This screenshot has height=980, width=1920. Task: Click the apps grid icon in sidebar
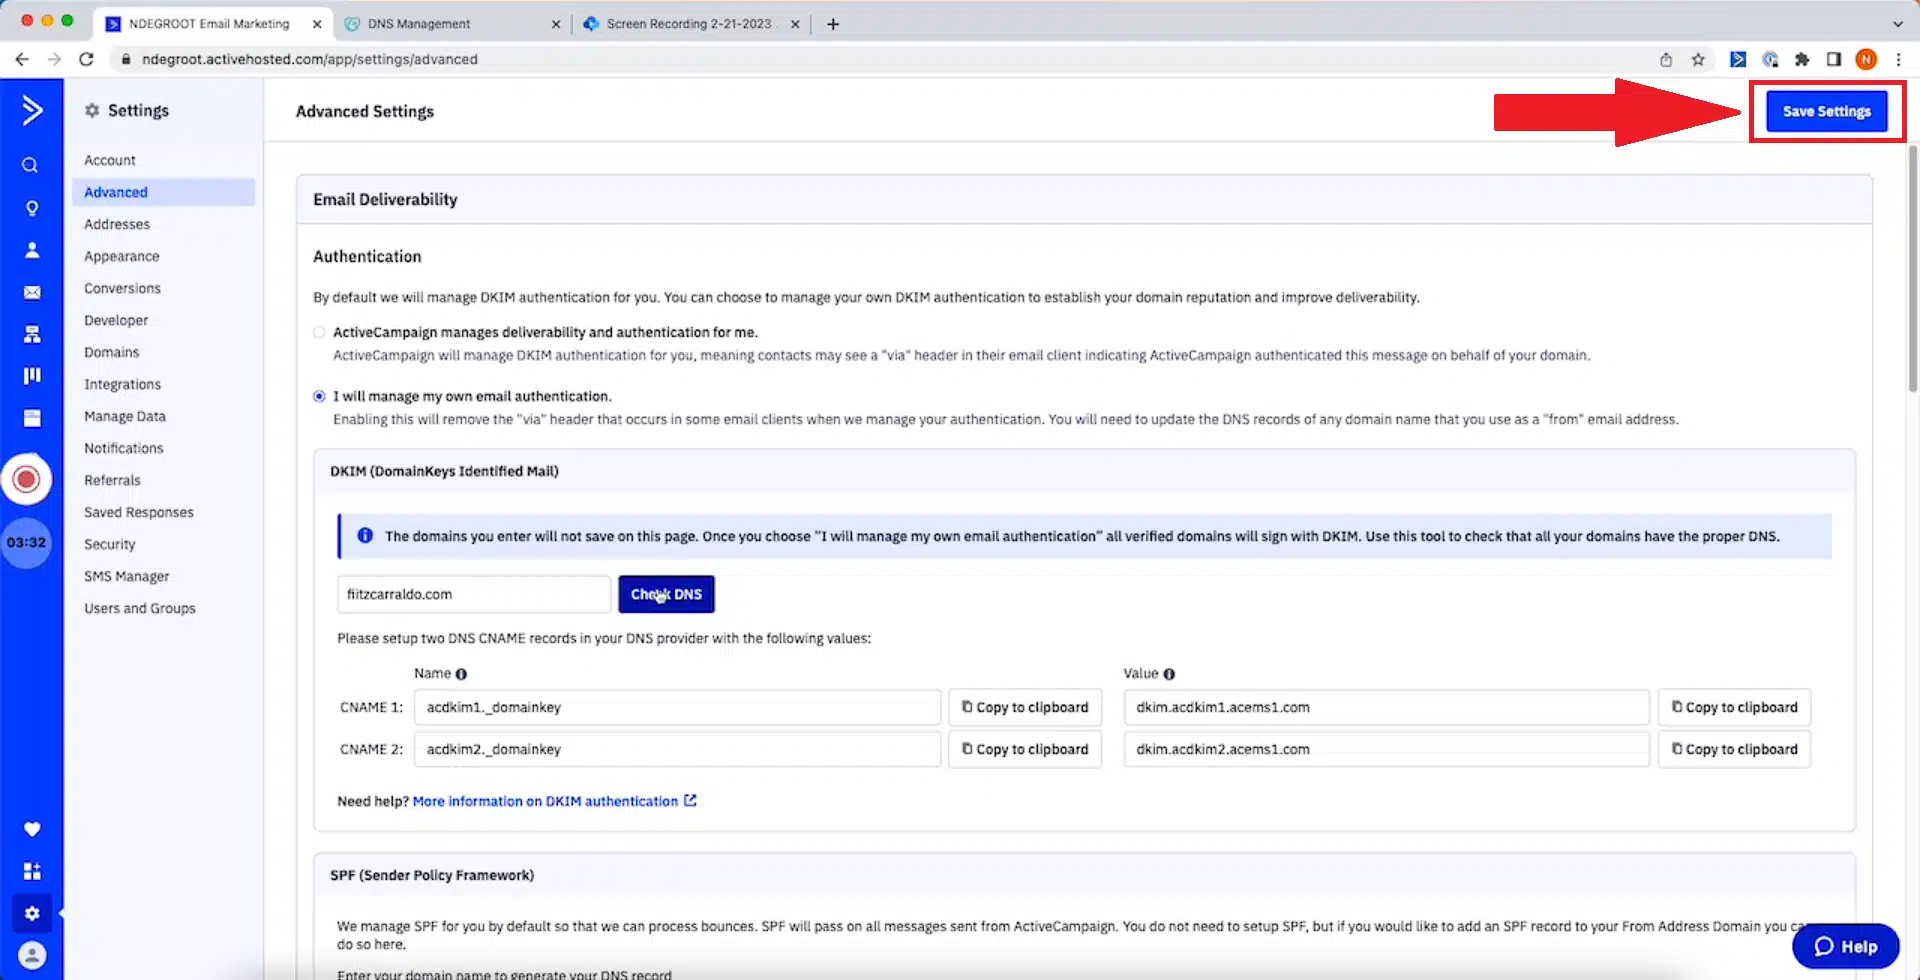pos(32,871)
